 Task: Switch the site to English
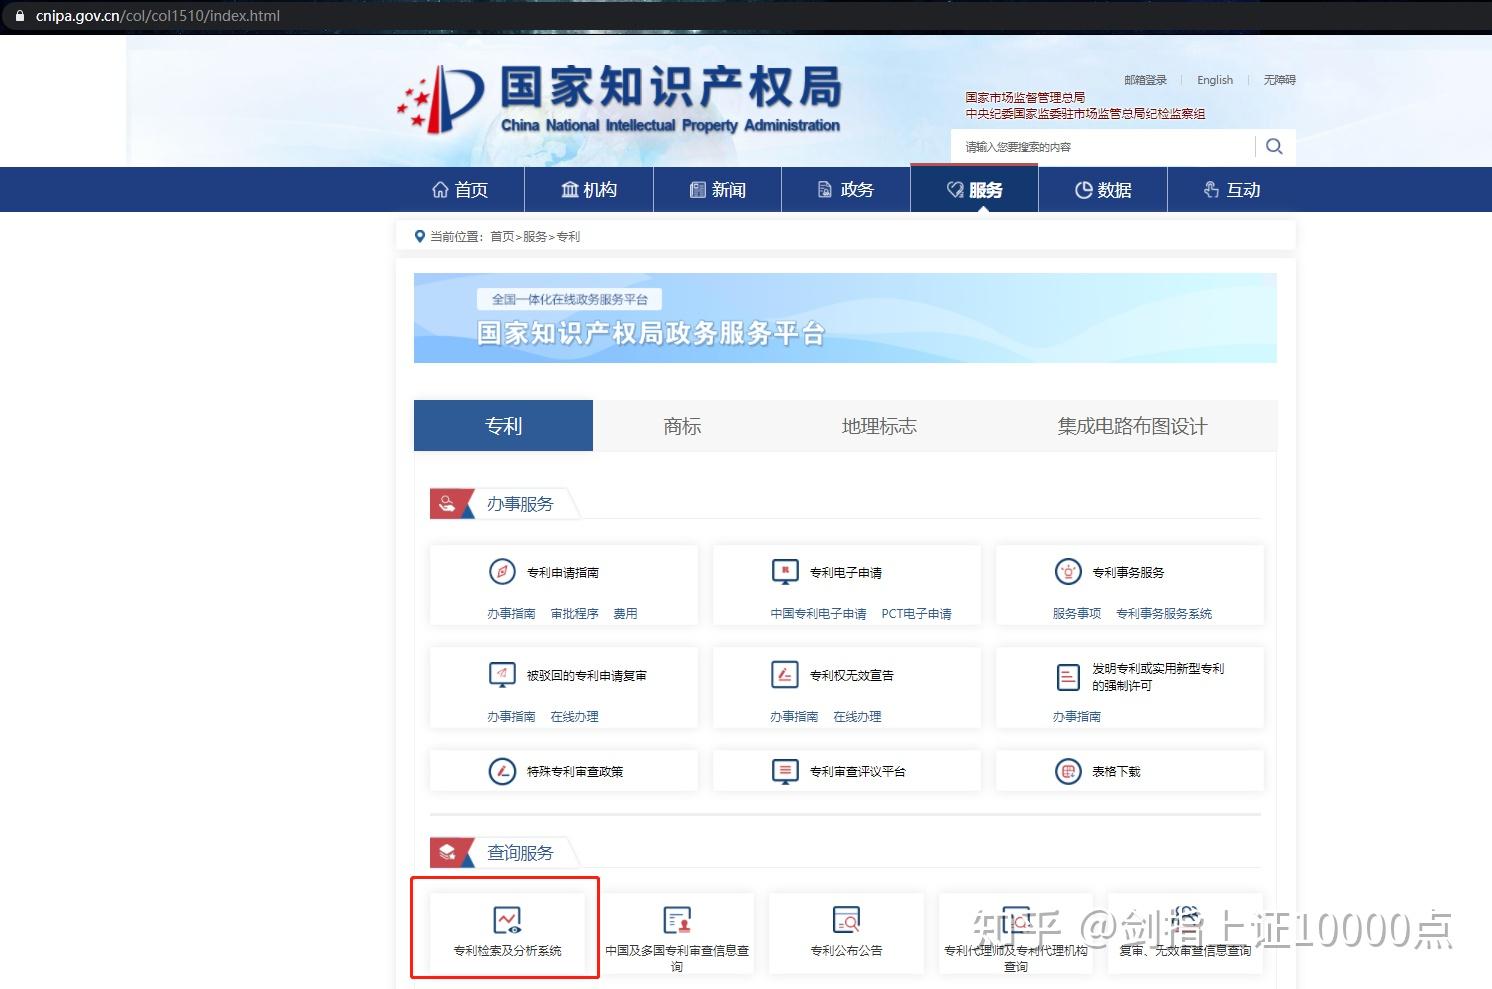[1215, 80]
